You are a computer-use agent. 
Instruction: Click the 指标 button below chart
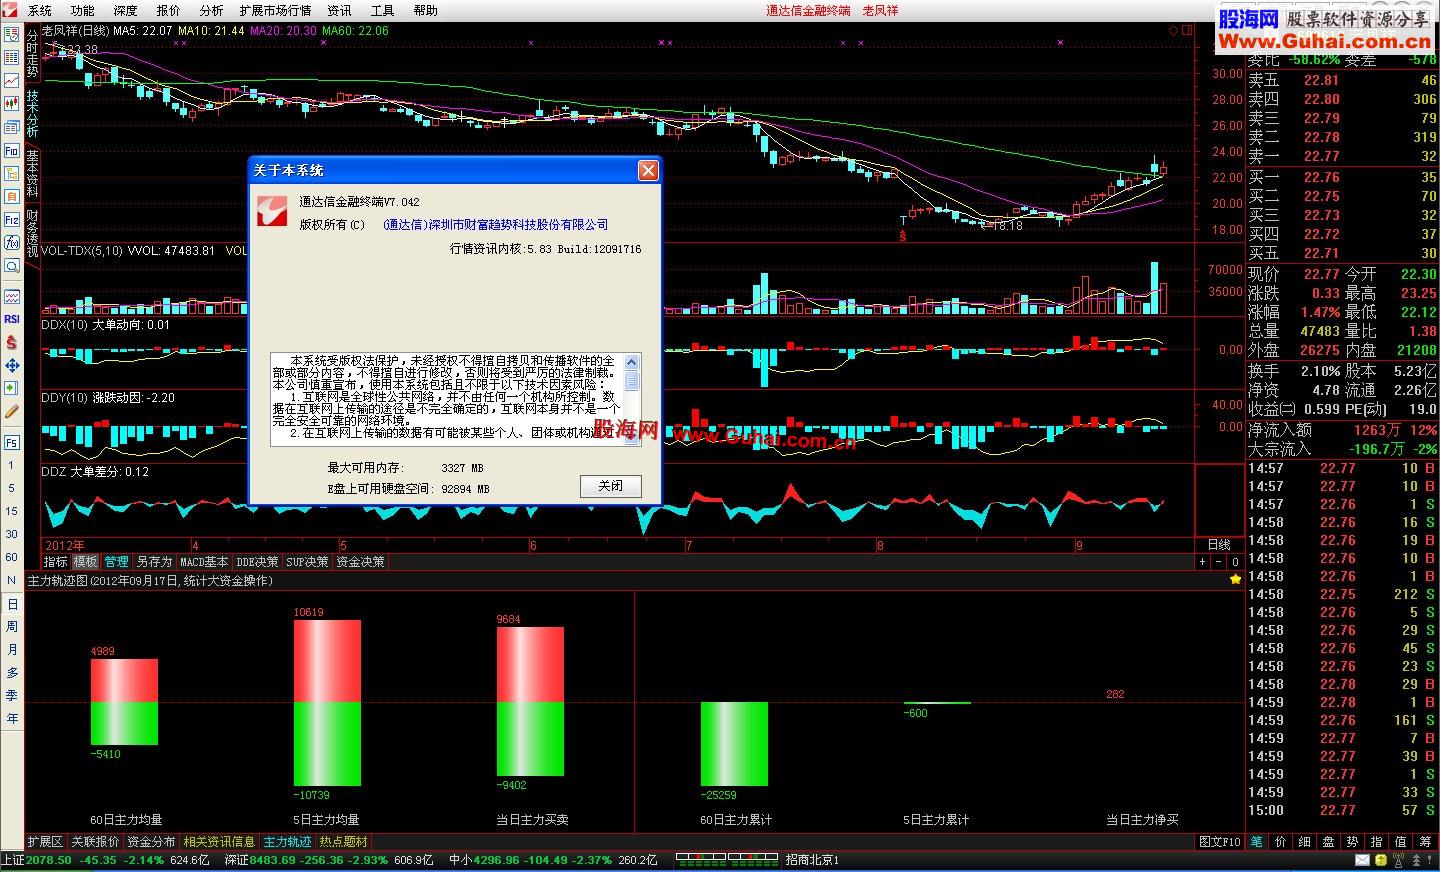(x=55, y=562)
